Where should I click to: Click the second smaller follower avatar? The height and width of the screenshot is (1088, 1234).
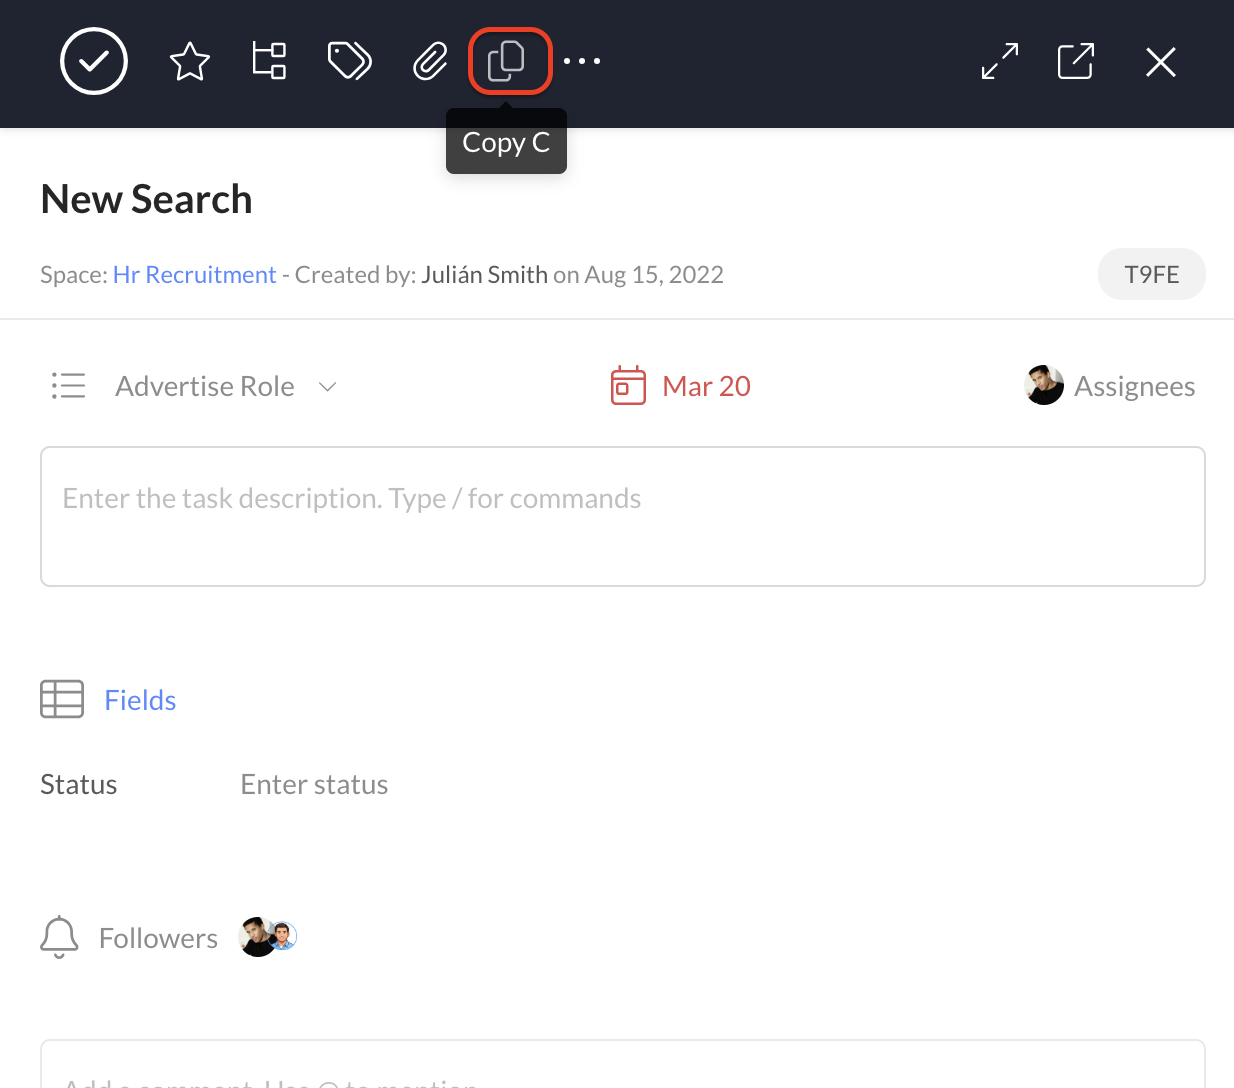pyautogui.click(x=284, y=936)
